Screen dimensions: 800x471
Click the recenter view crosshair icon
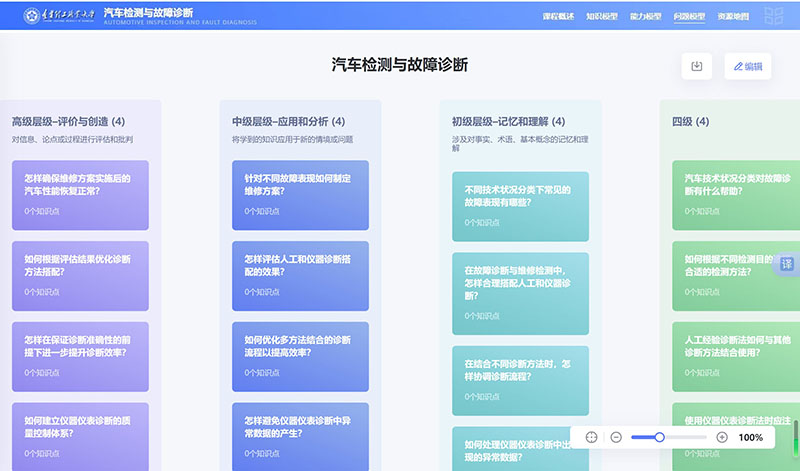(591, 437)
